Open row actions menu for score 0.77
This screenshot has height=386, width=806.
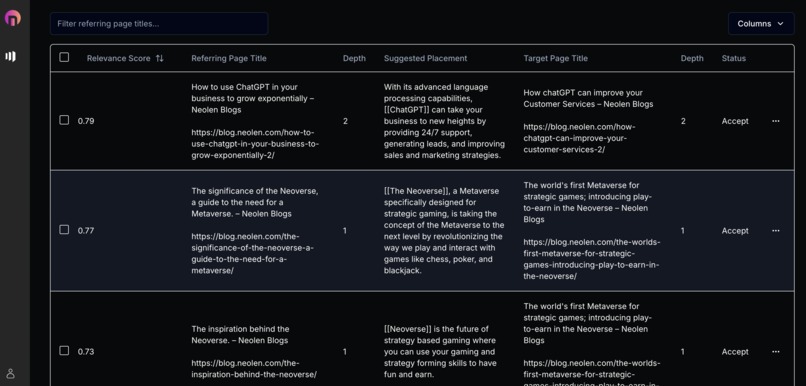(776, 231)
